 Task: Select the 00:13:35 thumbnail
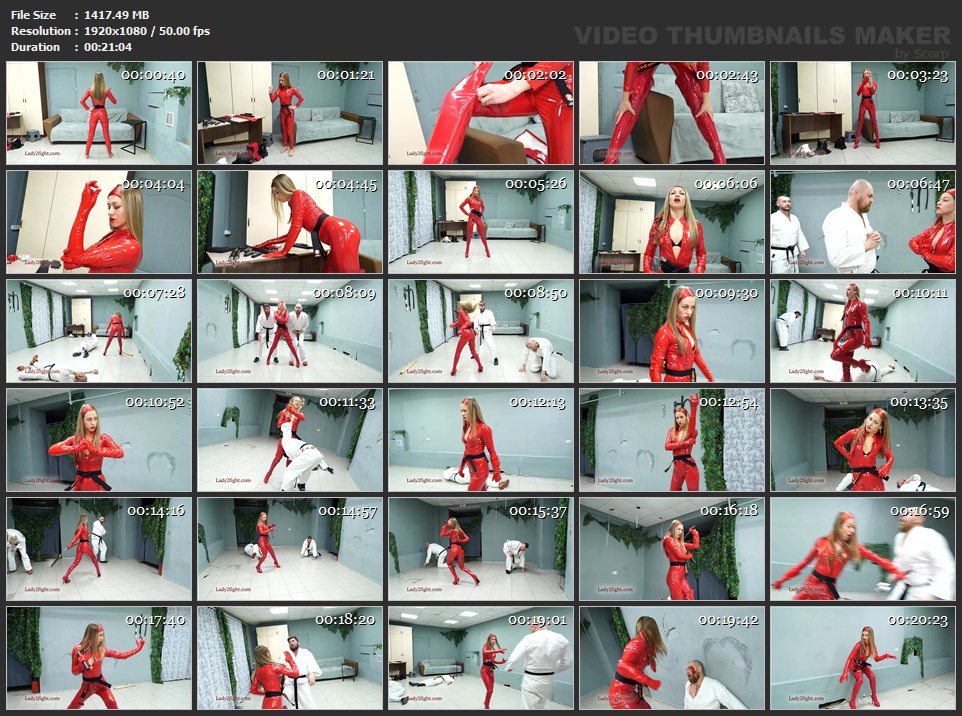coord(863,440)
